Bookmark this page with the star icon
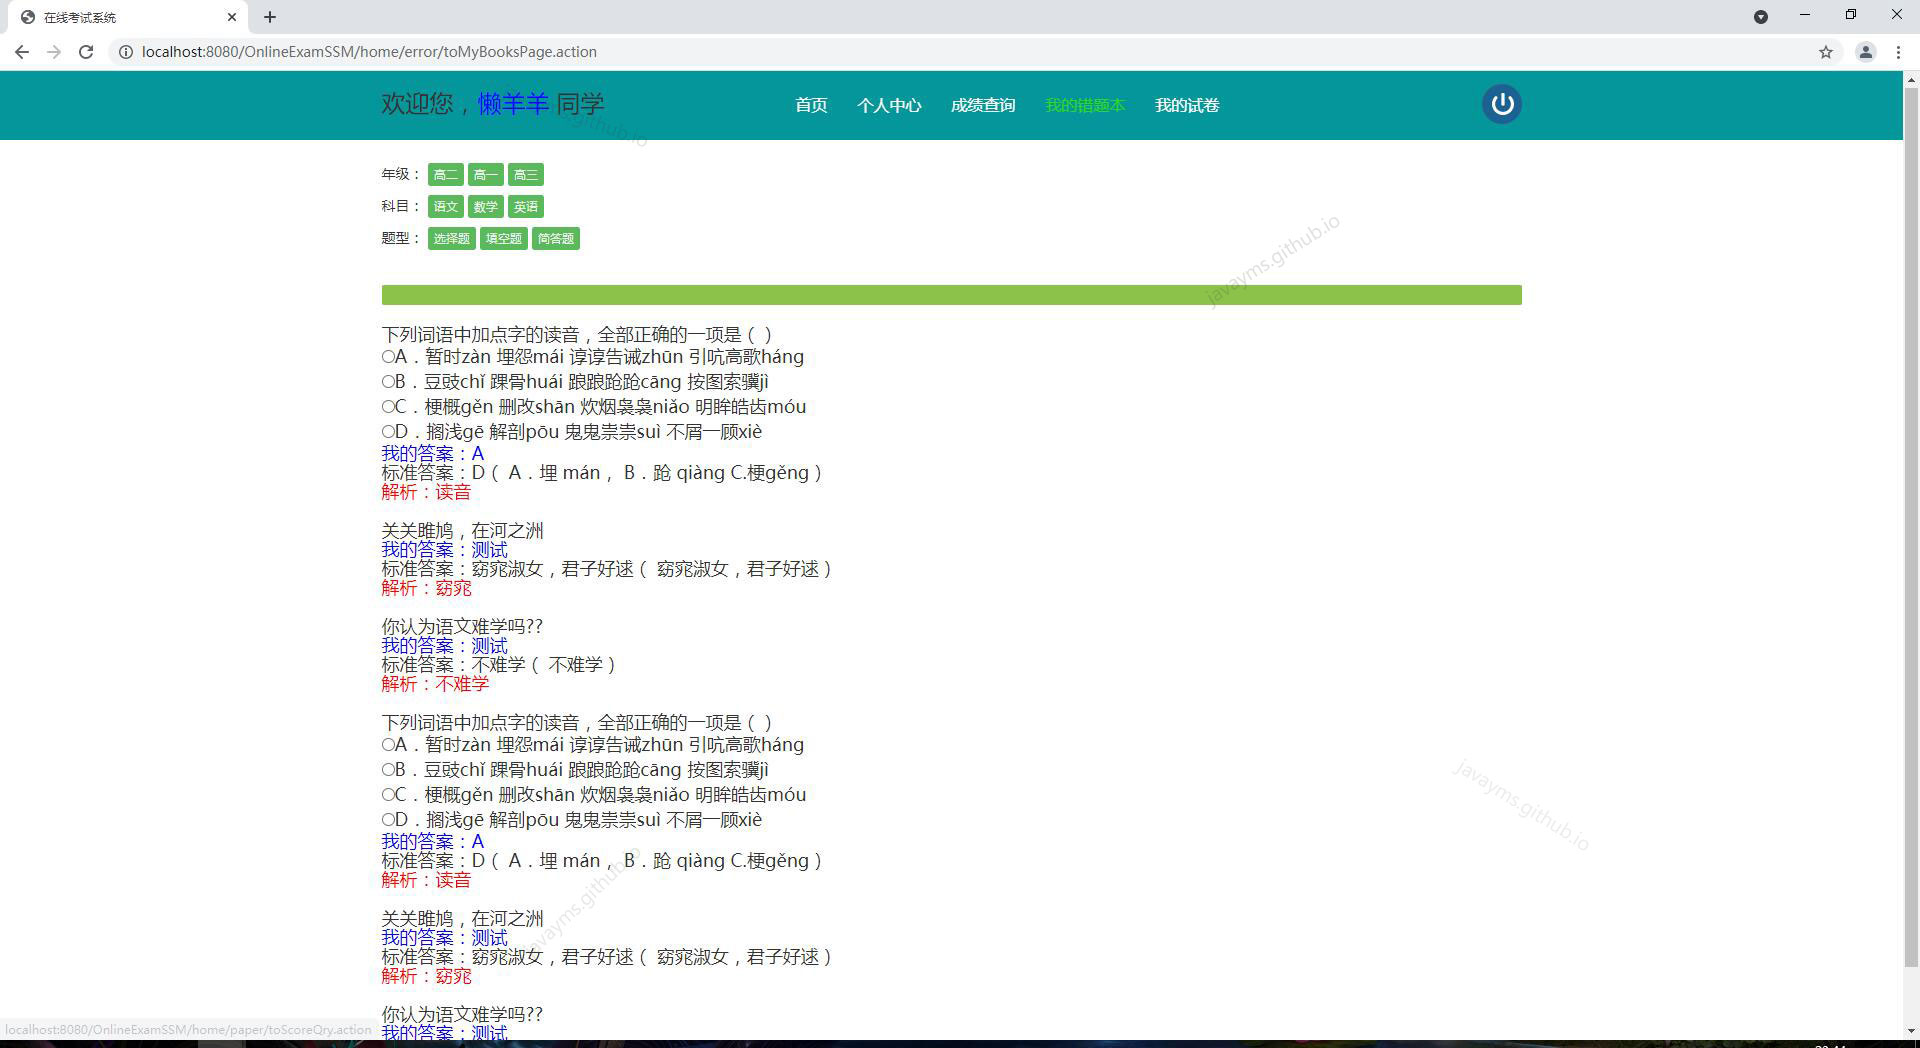Image resolution: width=1920 pixels, height=1048 pixels. click(1826, 52)
